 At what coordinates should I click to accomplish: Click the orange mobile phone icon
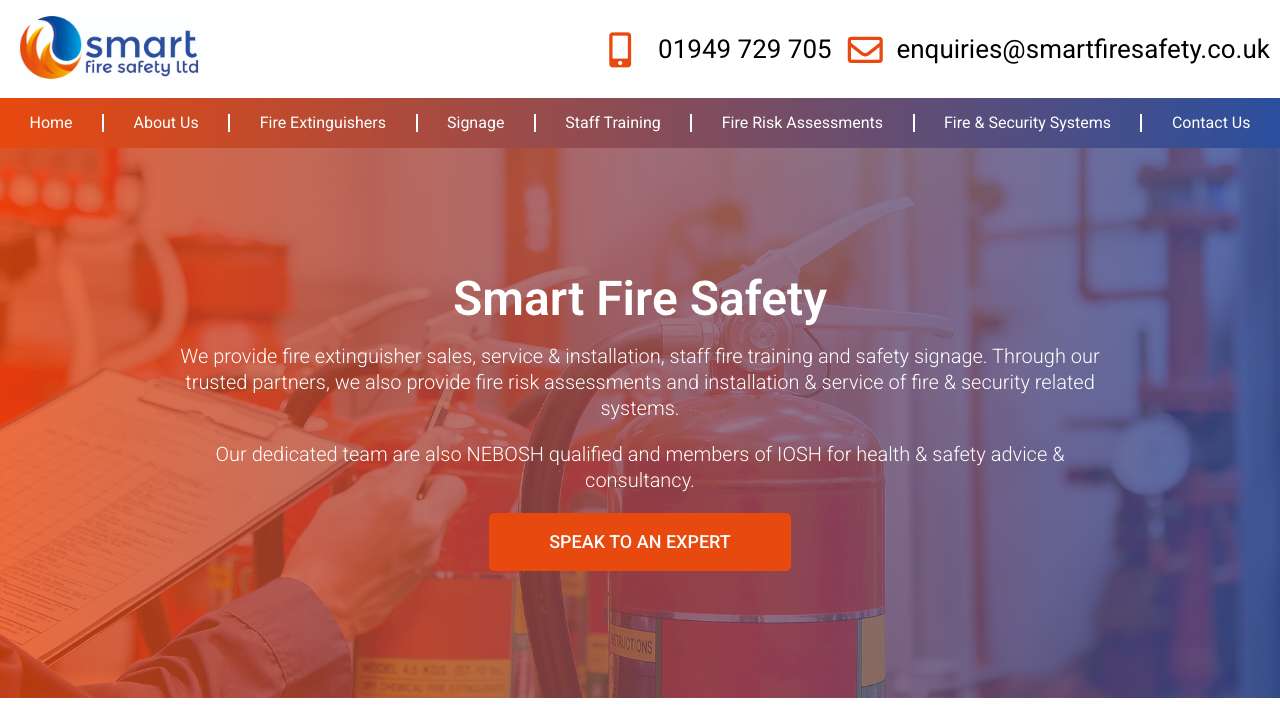click(620, 50)
